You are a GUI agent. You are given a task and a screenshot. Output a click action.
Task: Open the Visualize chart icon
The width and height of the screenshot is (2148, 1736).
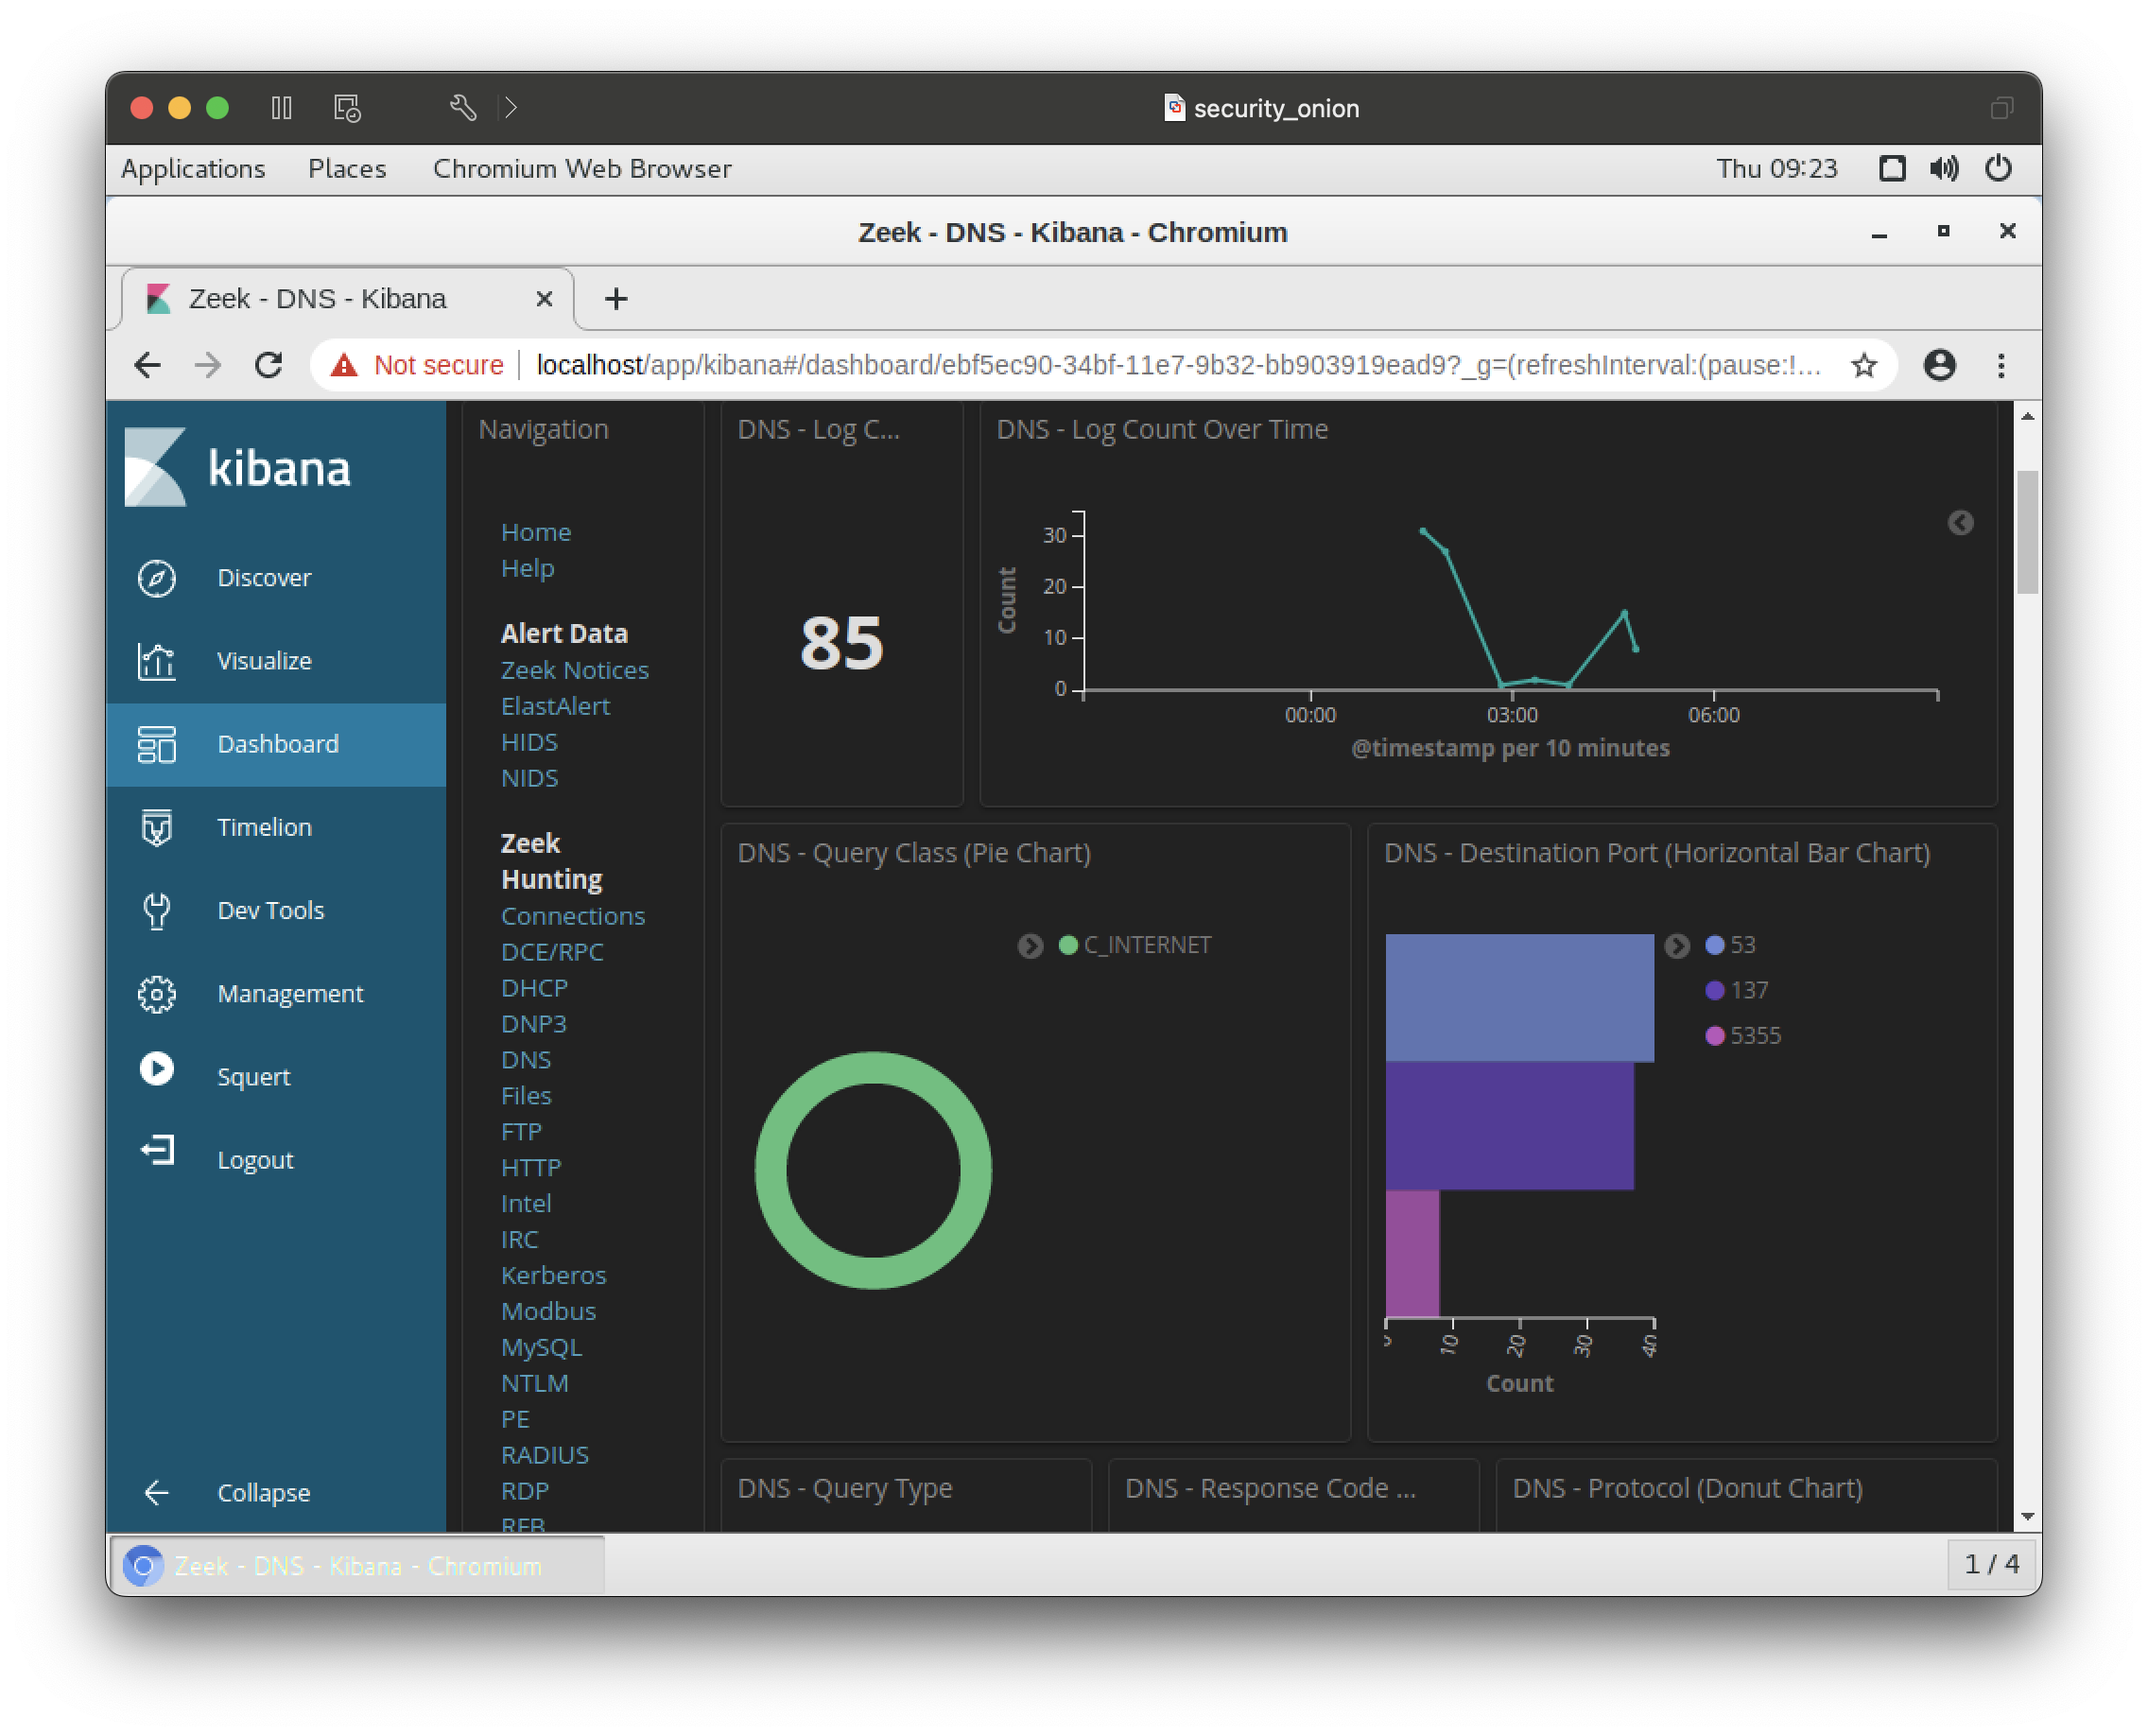pos(157,661)
